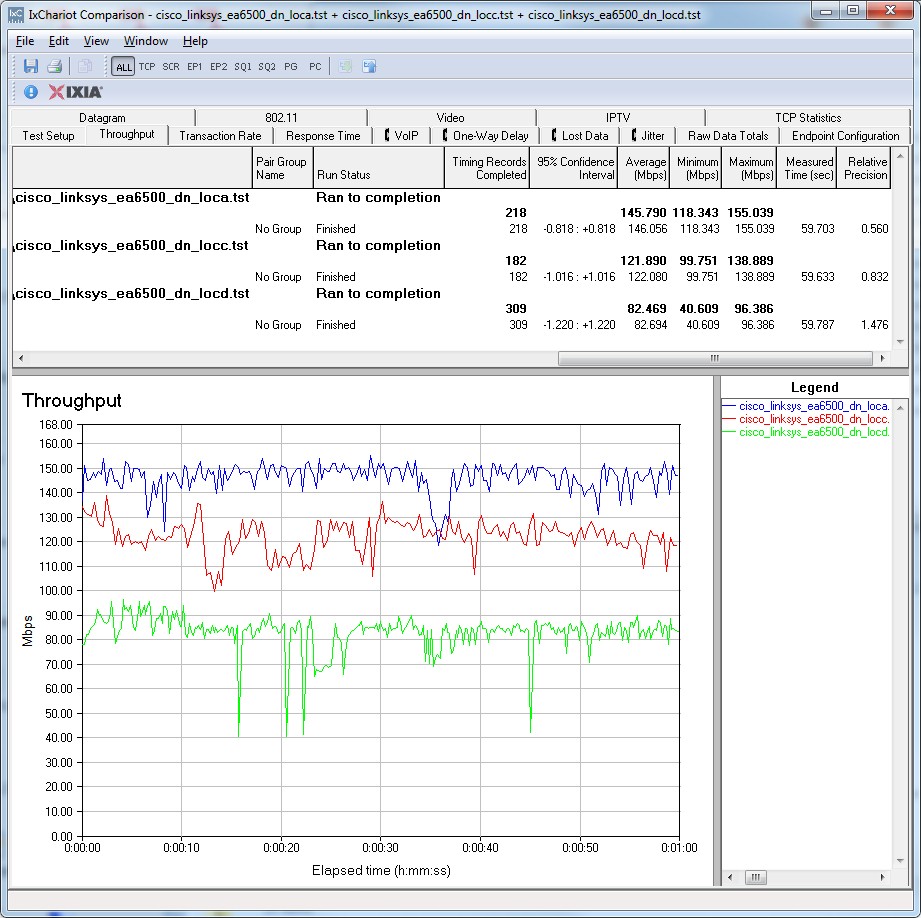The image size is (921, 918).
Task: Click the results table scroll-left arrow
Action: point(21,358)
